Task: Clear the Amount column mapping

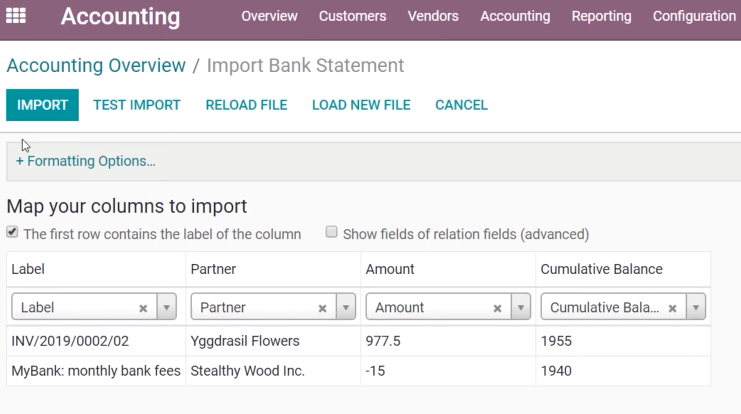Action: [497, 309]
